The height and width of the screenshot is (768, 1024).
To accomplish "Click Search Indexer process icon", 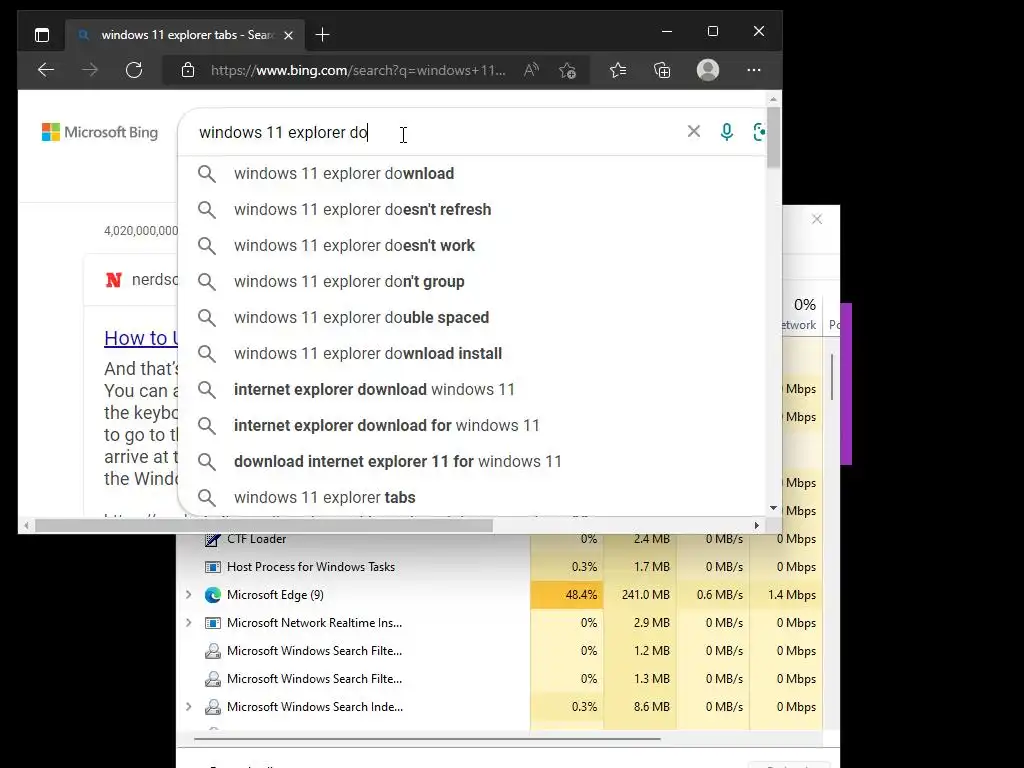I will [x=212, y=707].
